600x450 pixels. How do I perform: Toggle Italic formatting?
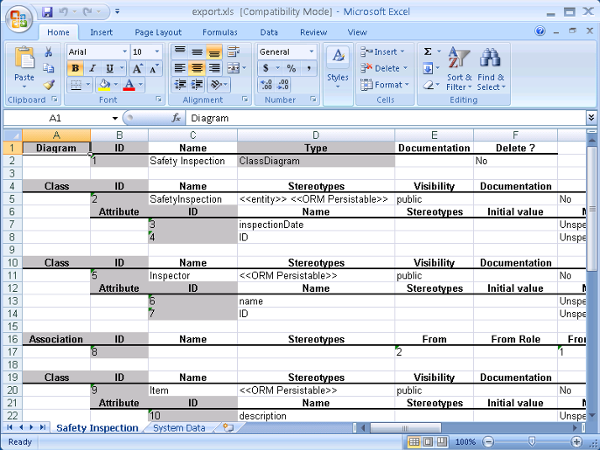click(92, 68)
